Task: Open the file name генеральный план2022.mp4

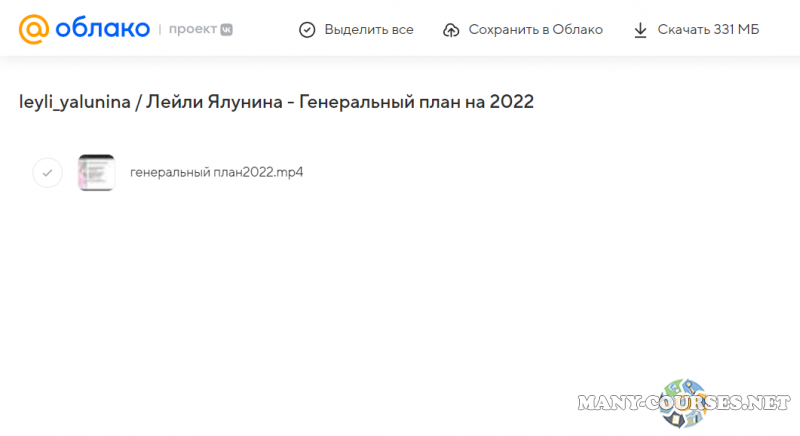Action: pyautogui.click(x=216, y=172)
